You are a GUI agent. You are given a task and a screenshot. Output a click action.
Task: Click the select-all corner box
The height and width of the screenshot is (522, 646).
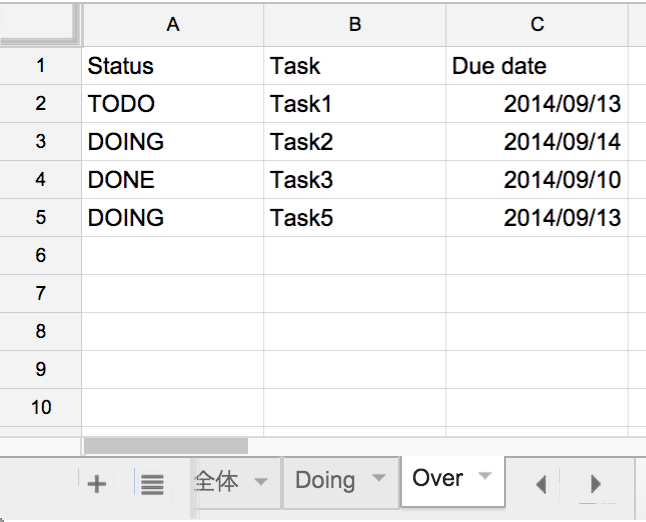(40, 24)
